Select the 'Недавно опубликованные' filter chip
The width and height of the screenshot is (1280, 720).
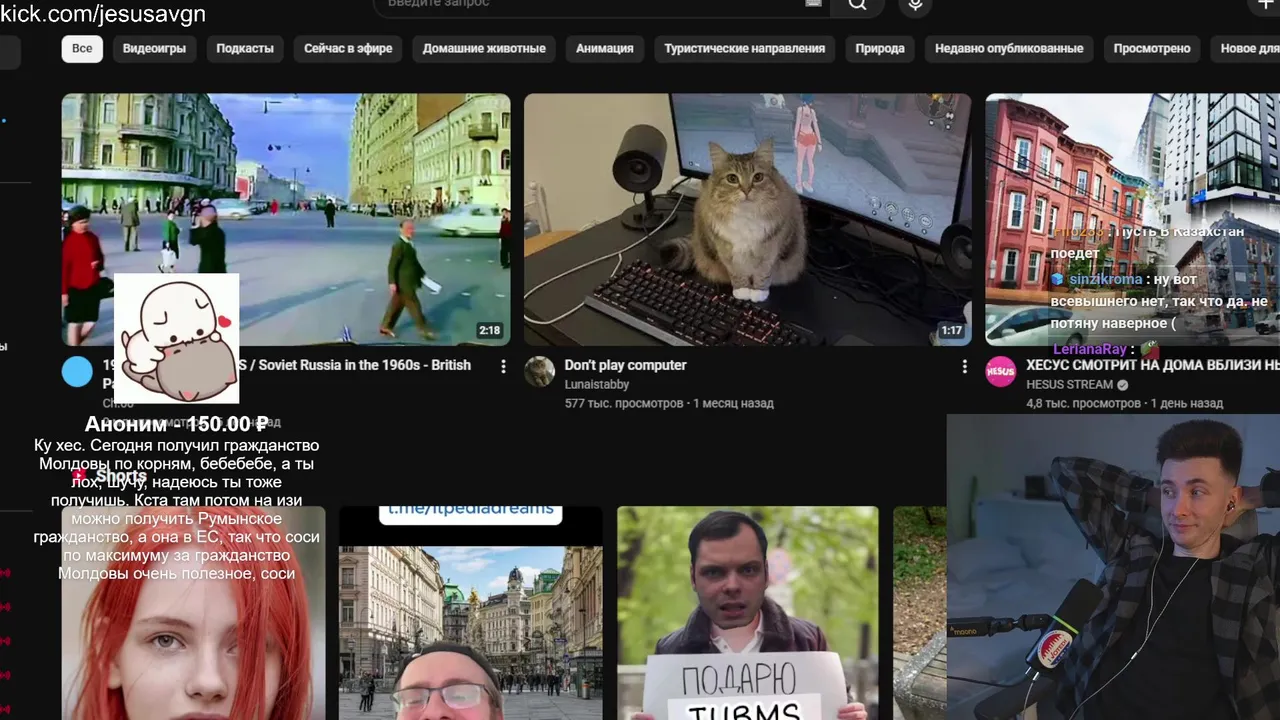[x=1009, y=49]
